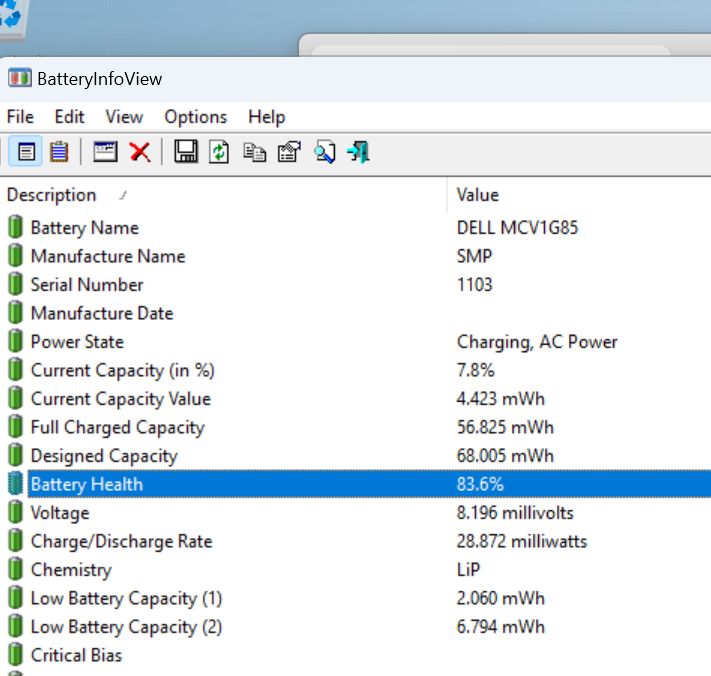Open the Advanced Options toolbar icon
Viewport: 711px width, 676px height.
pyautogui.click(x=289, y=151)
